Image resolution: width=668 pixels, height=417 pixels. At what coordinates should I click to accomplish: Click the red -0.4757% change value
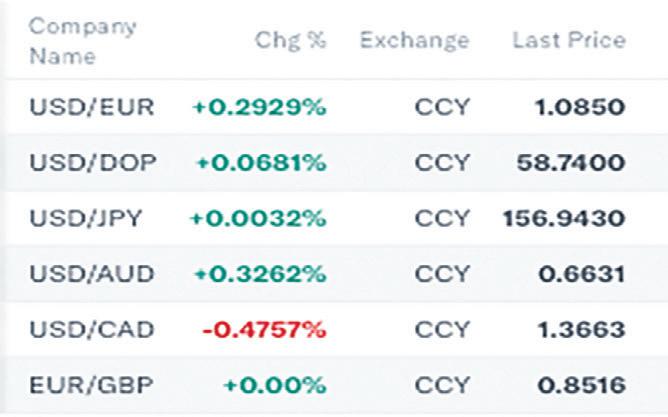264,329
